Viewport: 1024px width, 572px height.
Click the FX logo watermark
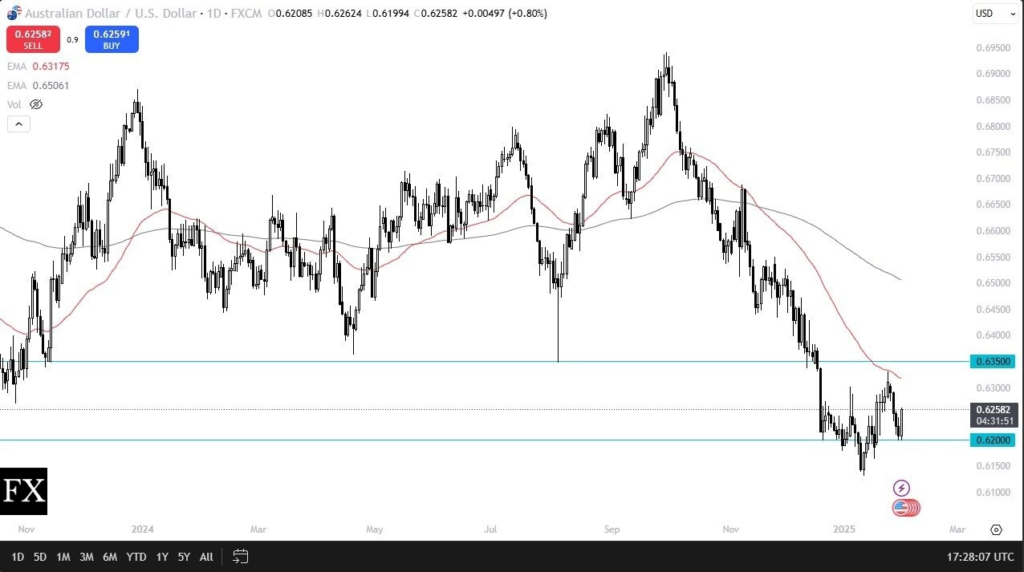(24, 491)
